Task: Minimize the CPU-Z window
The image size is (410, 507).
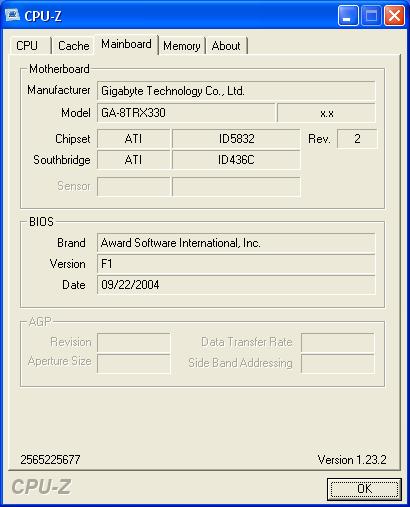Action: pyautogui.click(x=348, y=15)
